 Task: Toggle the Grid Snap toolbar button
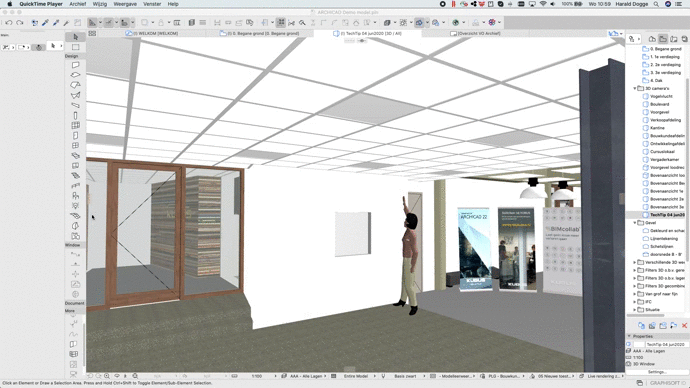tap(125, 22)
